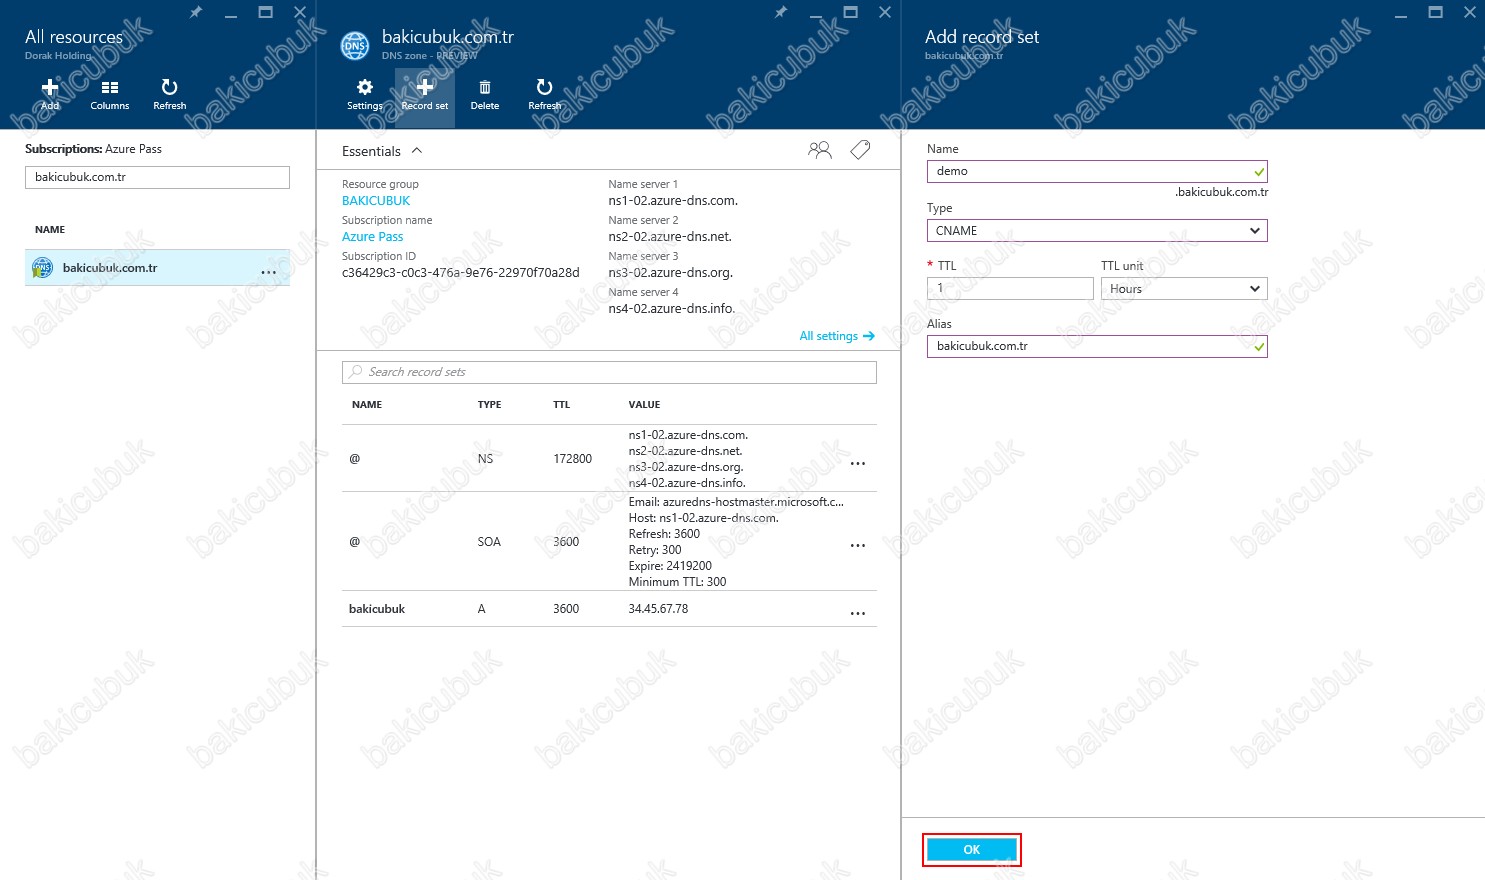Click the NAME column header in records
Image resolution: width=1485 pixels, height=880 pixels.
367,405
